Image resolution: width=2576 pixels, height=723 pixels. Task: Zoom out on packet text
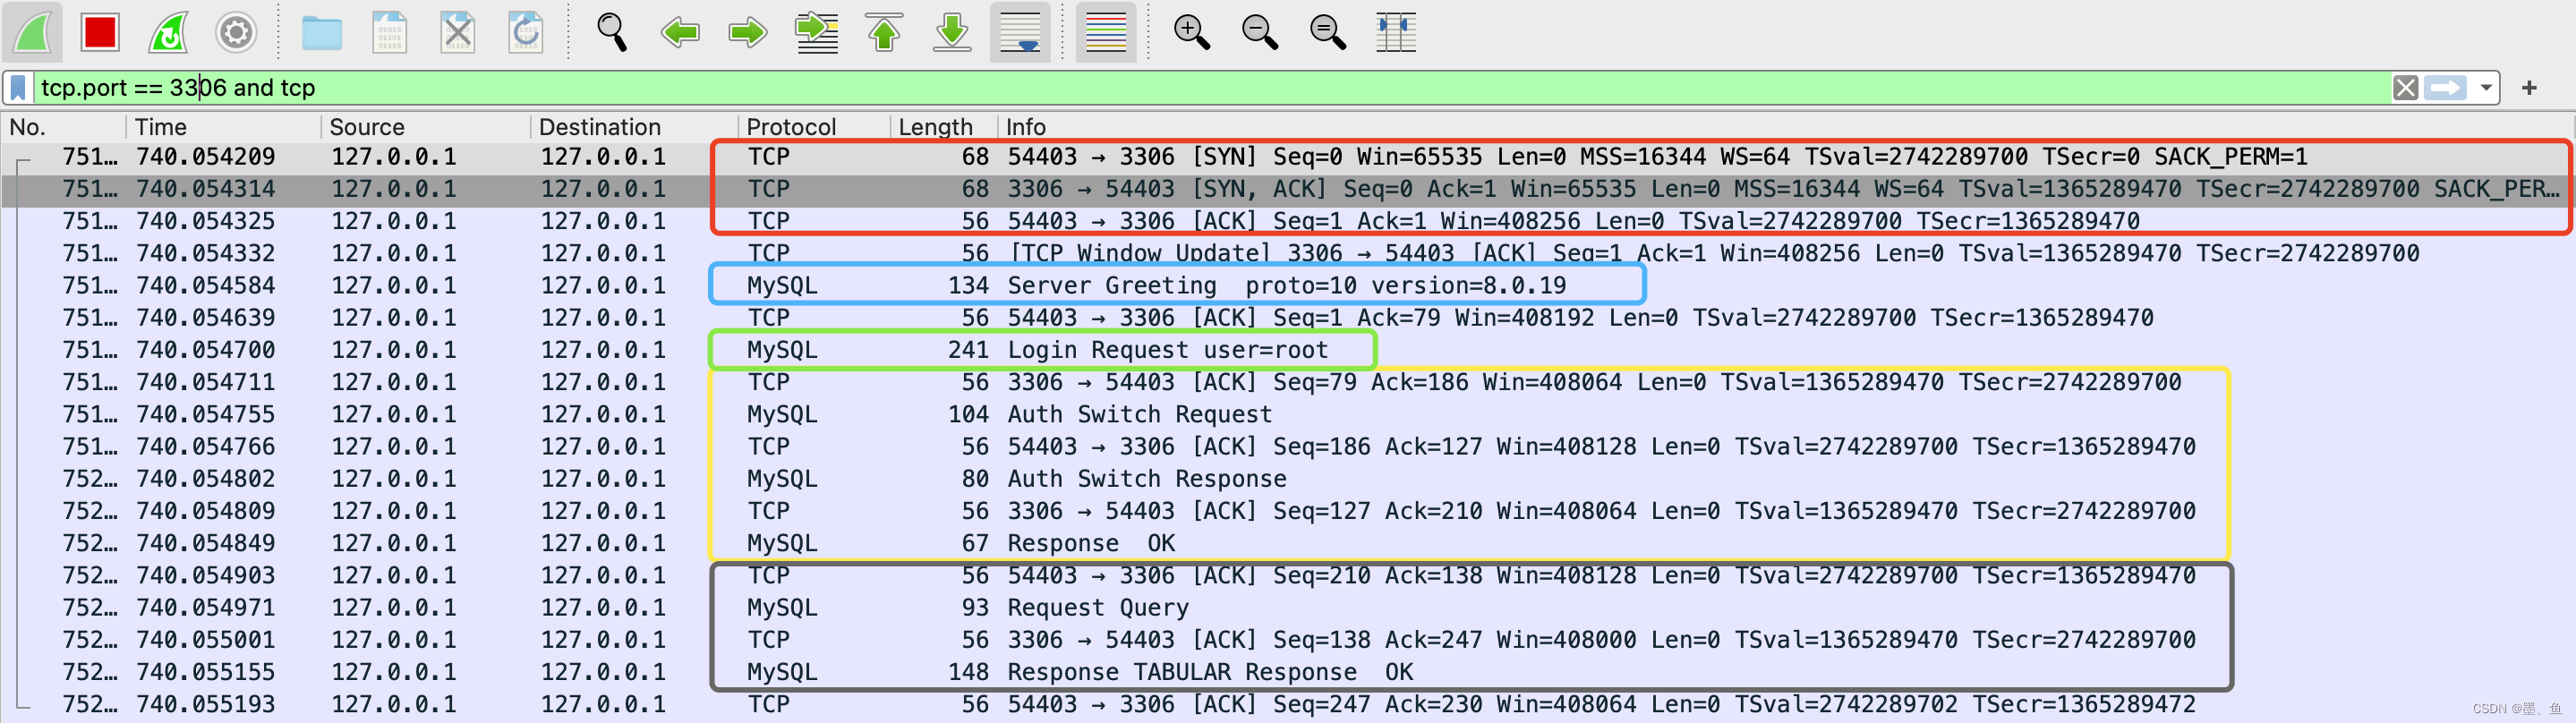point(1259,32)
